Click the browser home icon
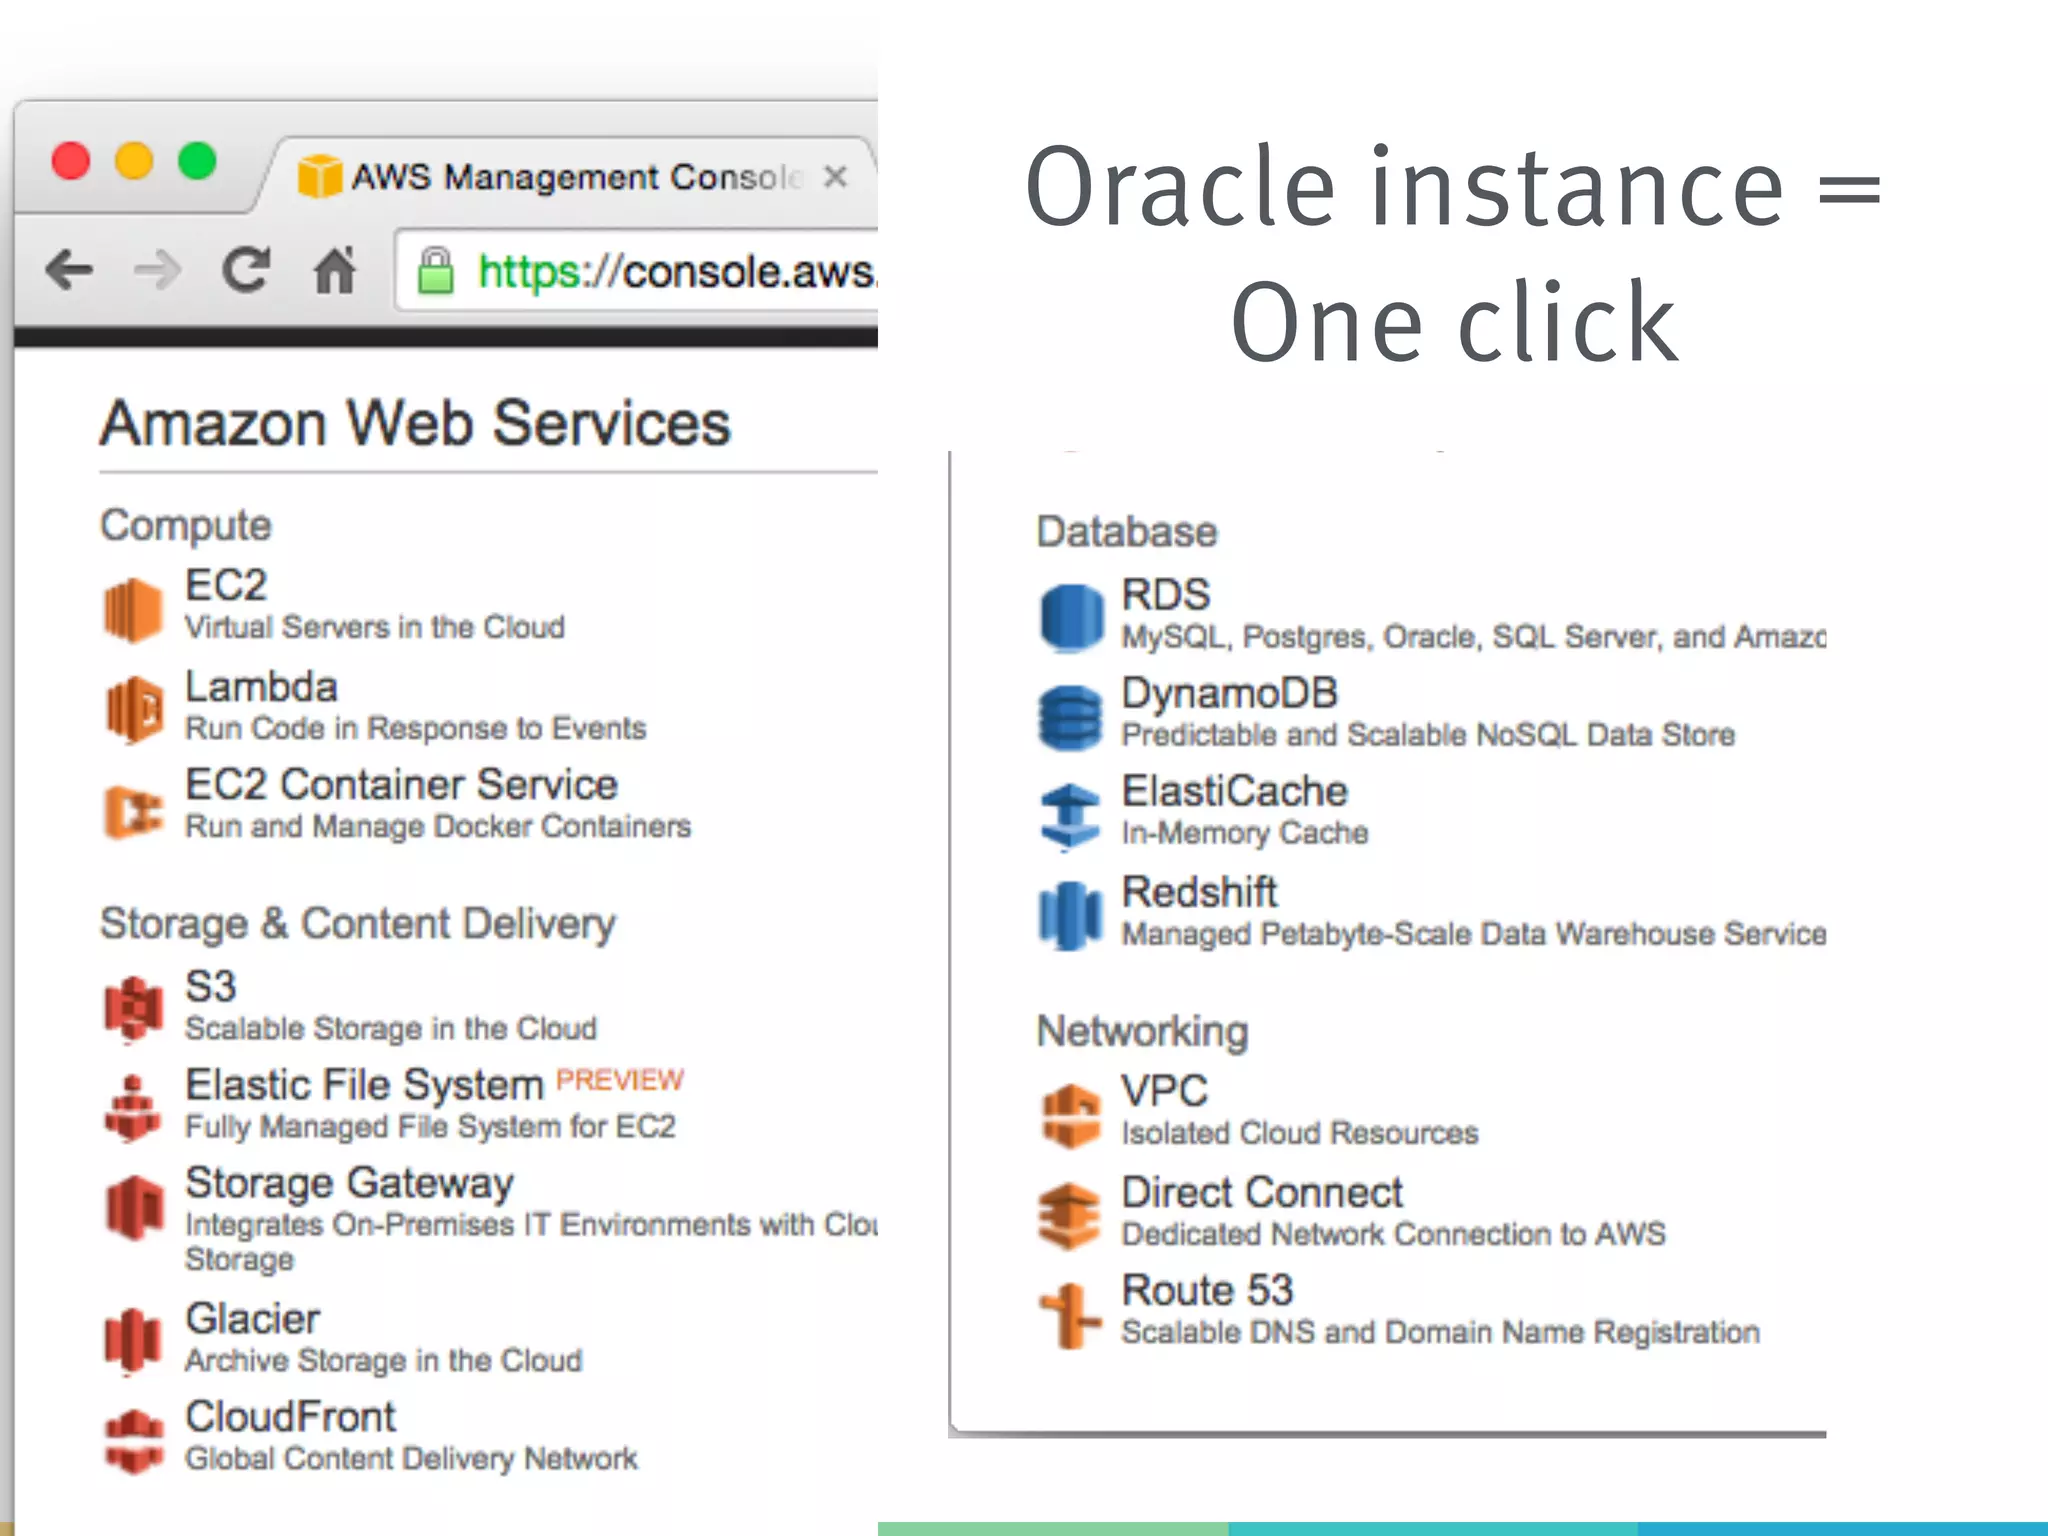The height and width of the screenshot is (1536, 2048). click(335, 269)
